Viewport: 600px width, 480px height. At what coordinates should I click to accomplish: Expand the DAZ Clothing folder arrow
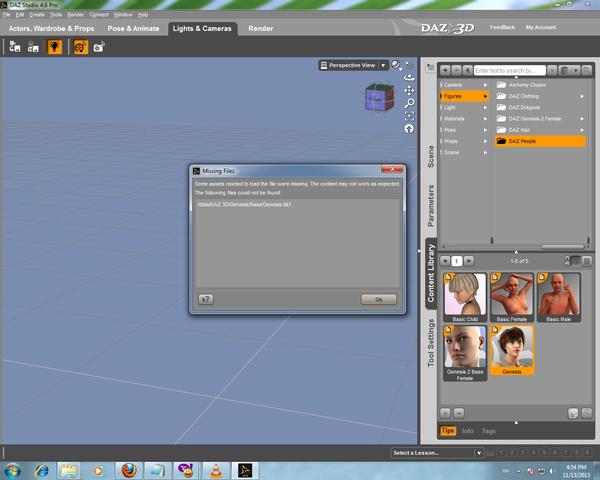[x=582, y=96]
